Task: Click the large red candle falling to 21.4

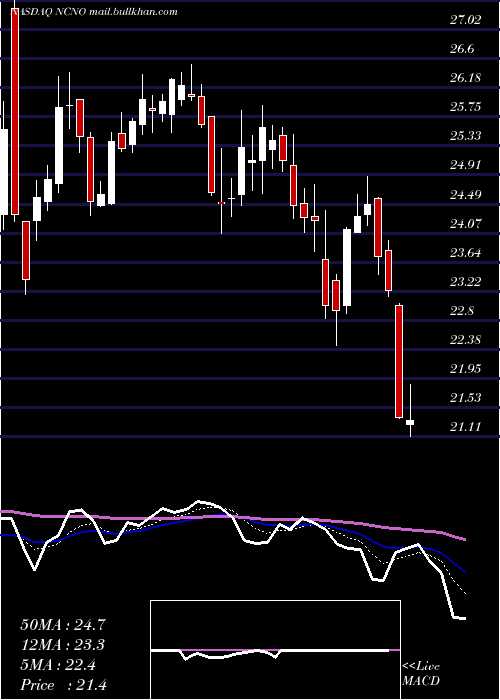Action: coord(399,362)
